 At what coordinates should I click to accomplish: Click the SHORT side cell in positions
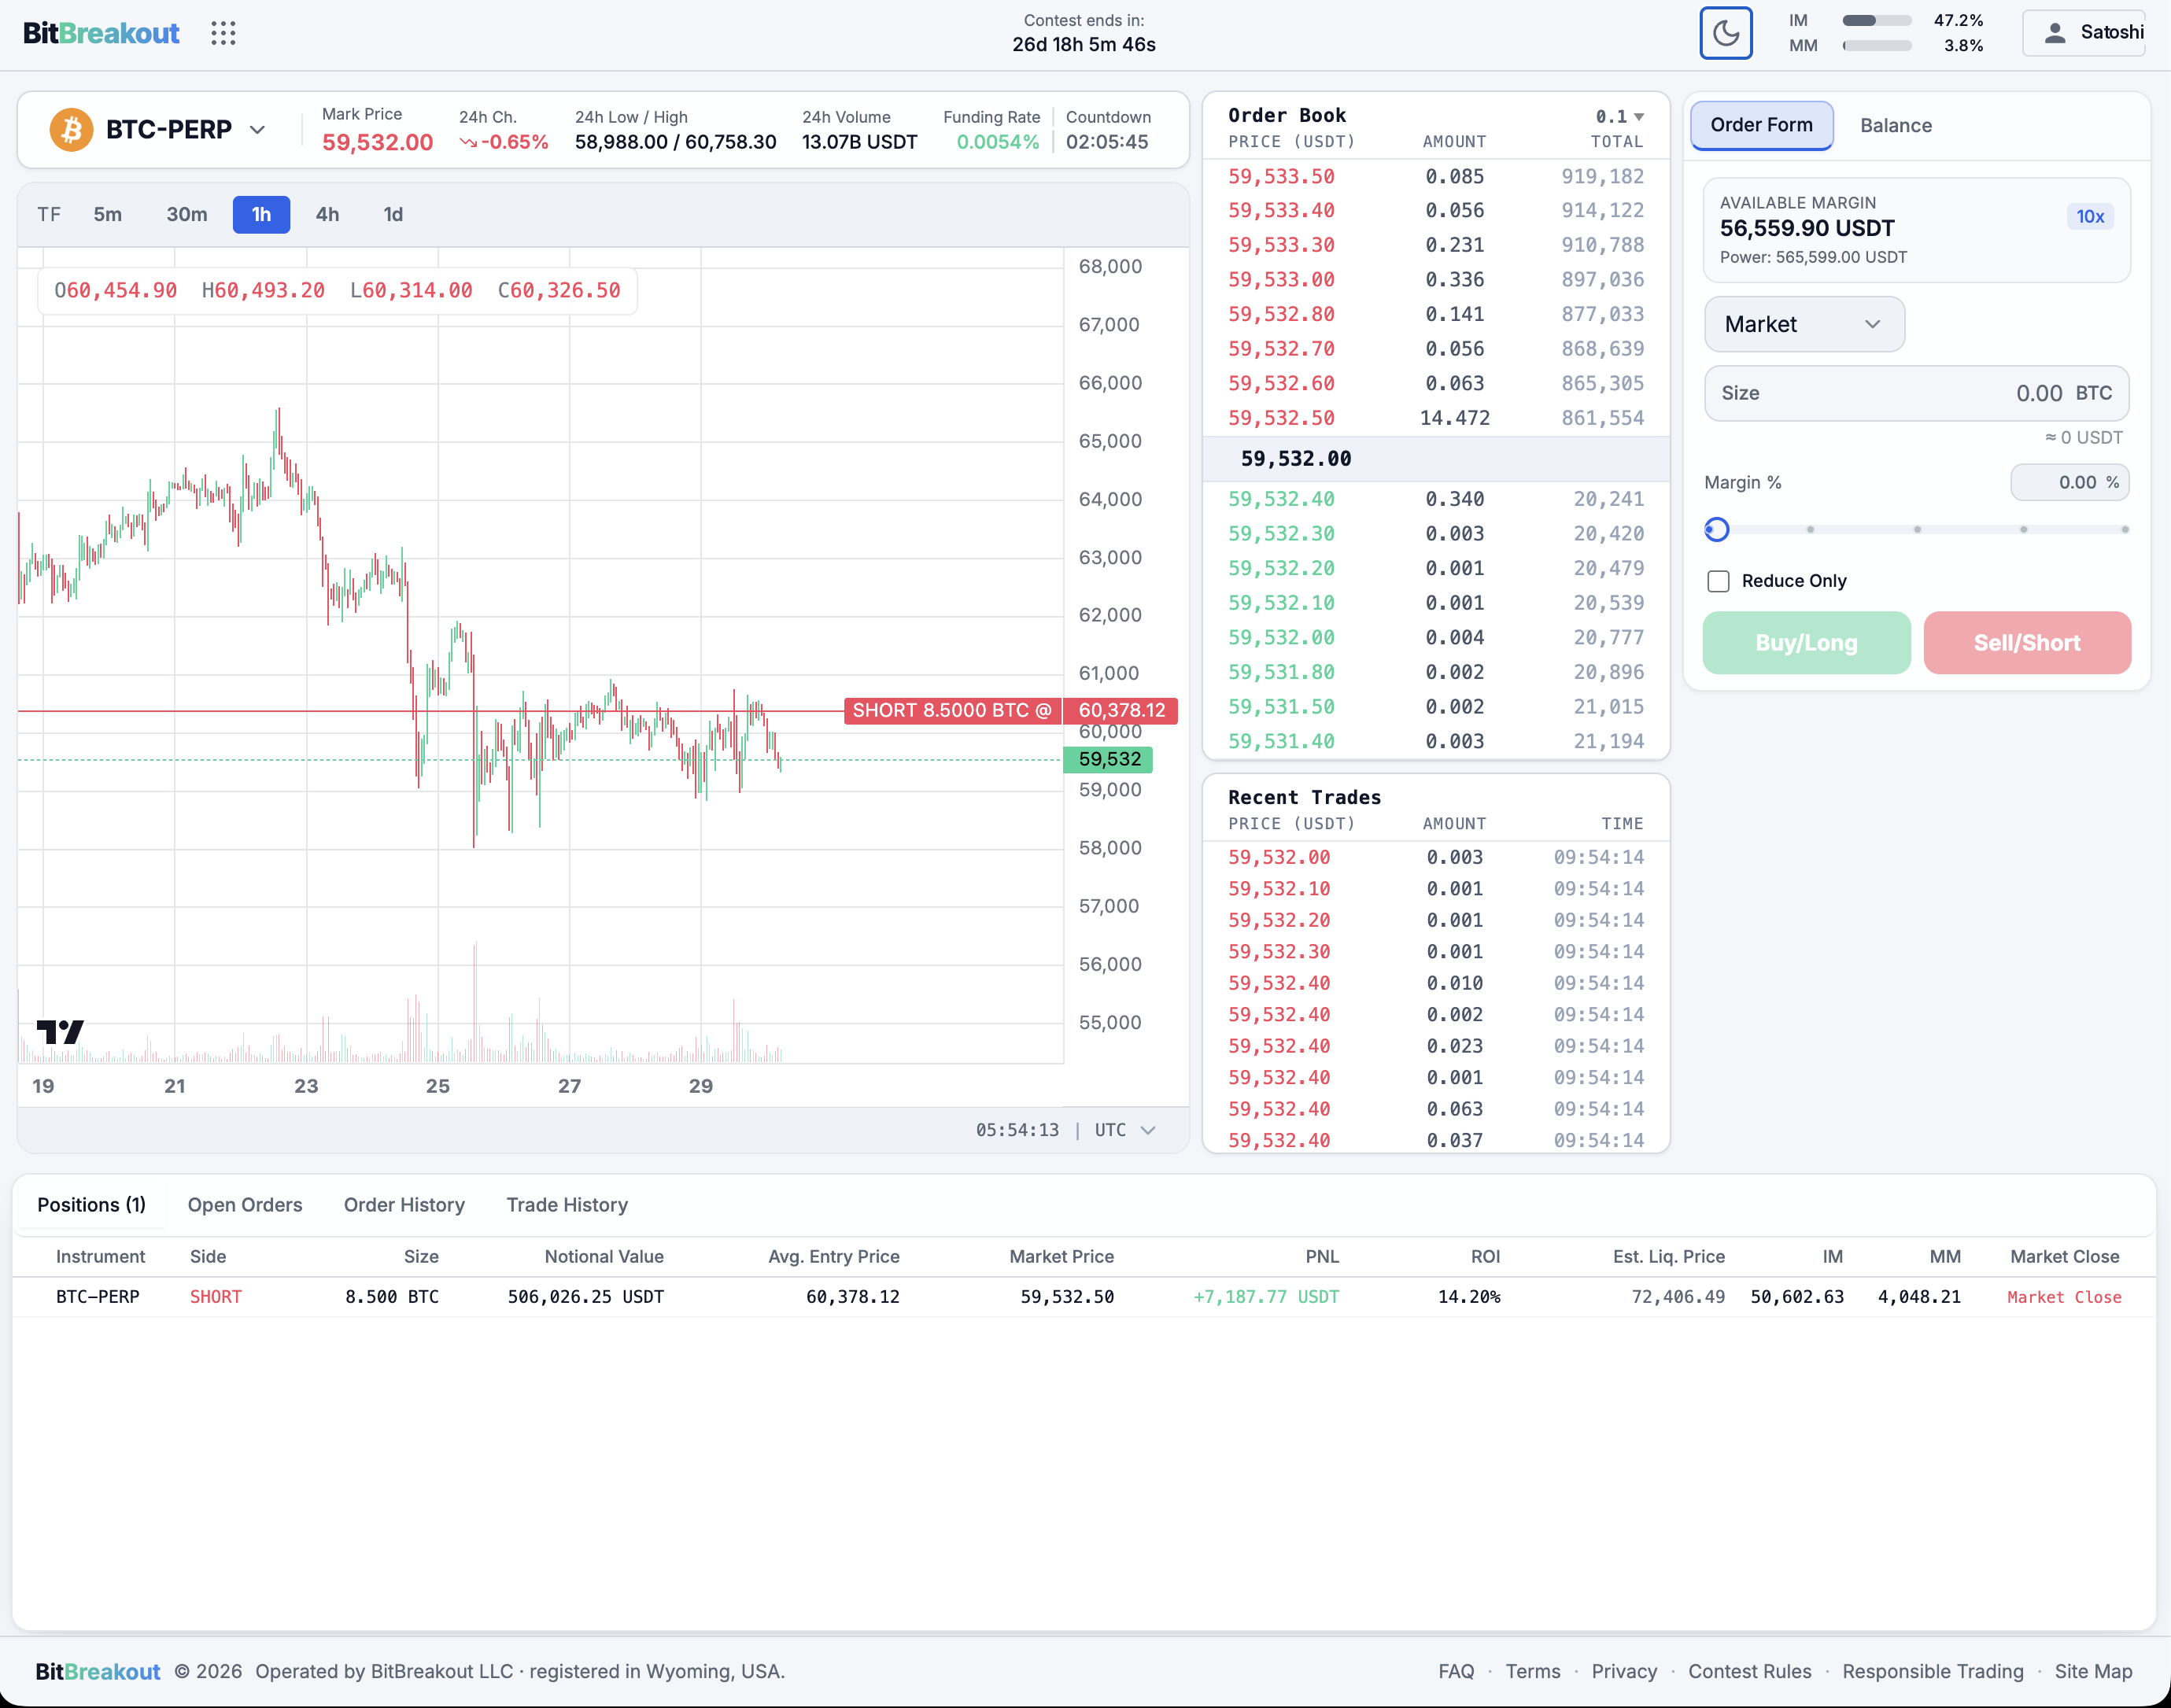216,1297
